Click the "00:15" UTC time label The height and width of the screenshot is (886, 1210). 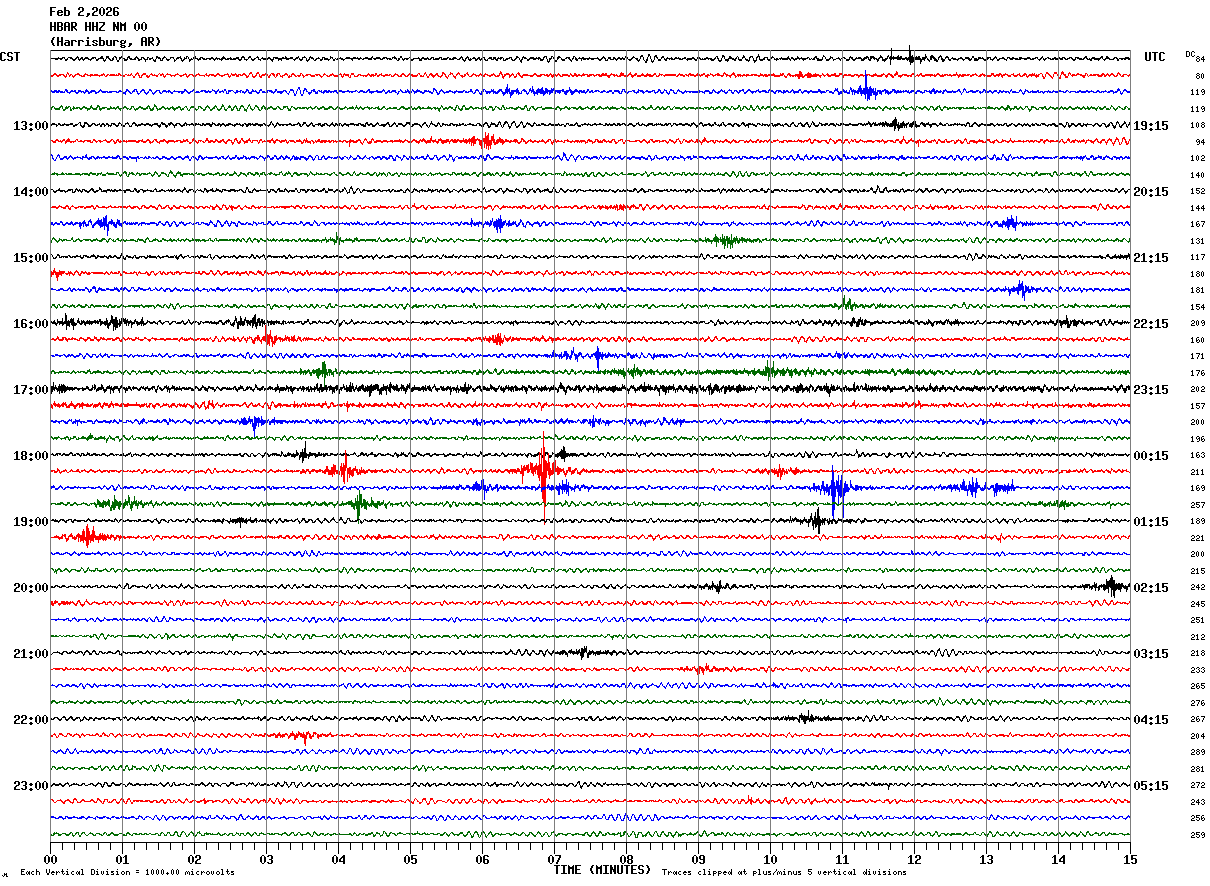pyautogui.click(x=1151, y=456)
